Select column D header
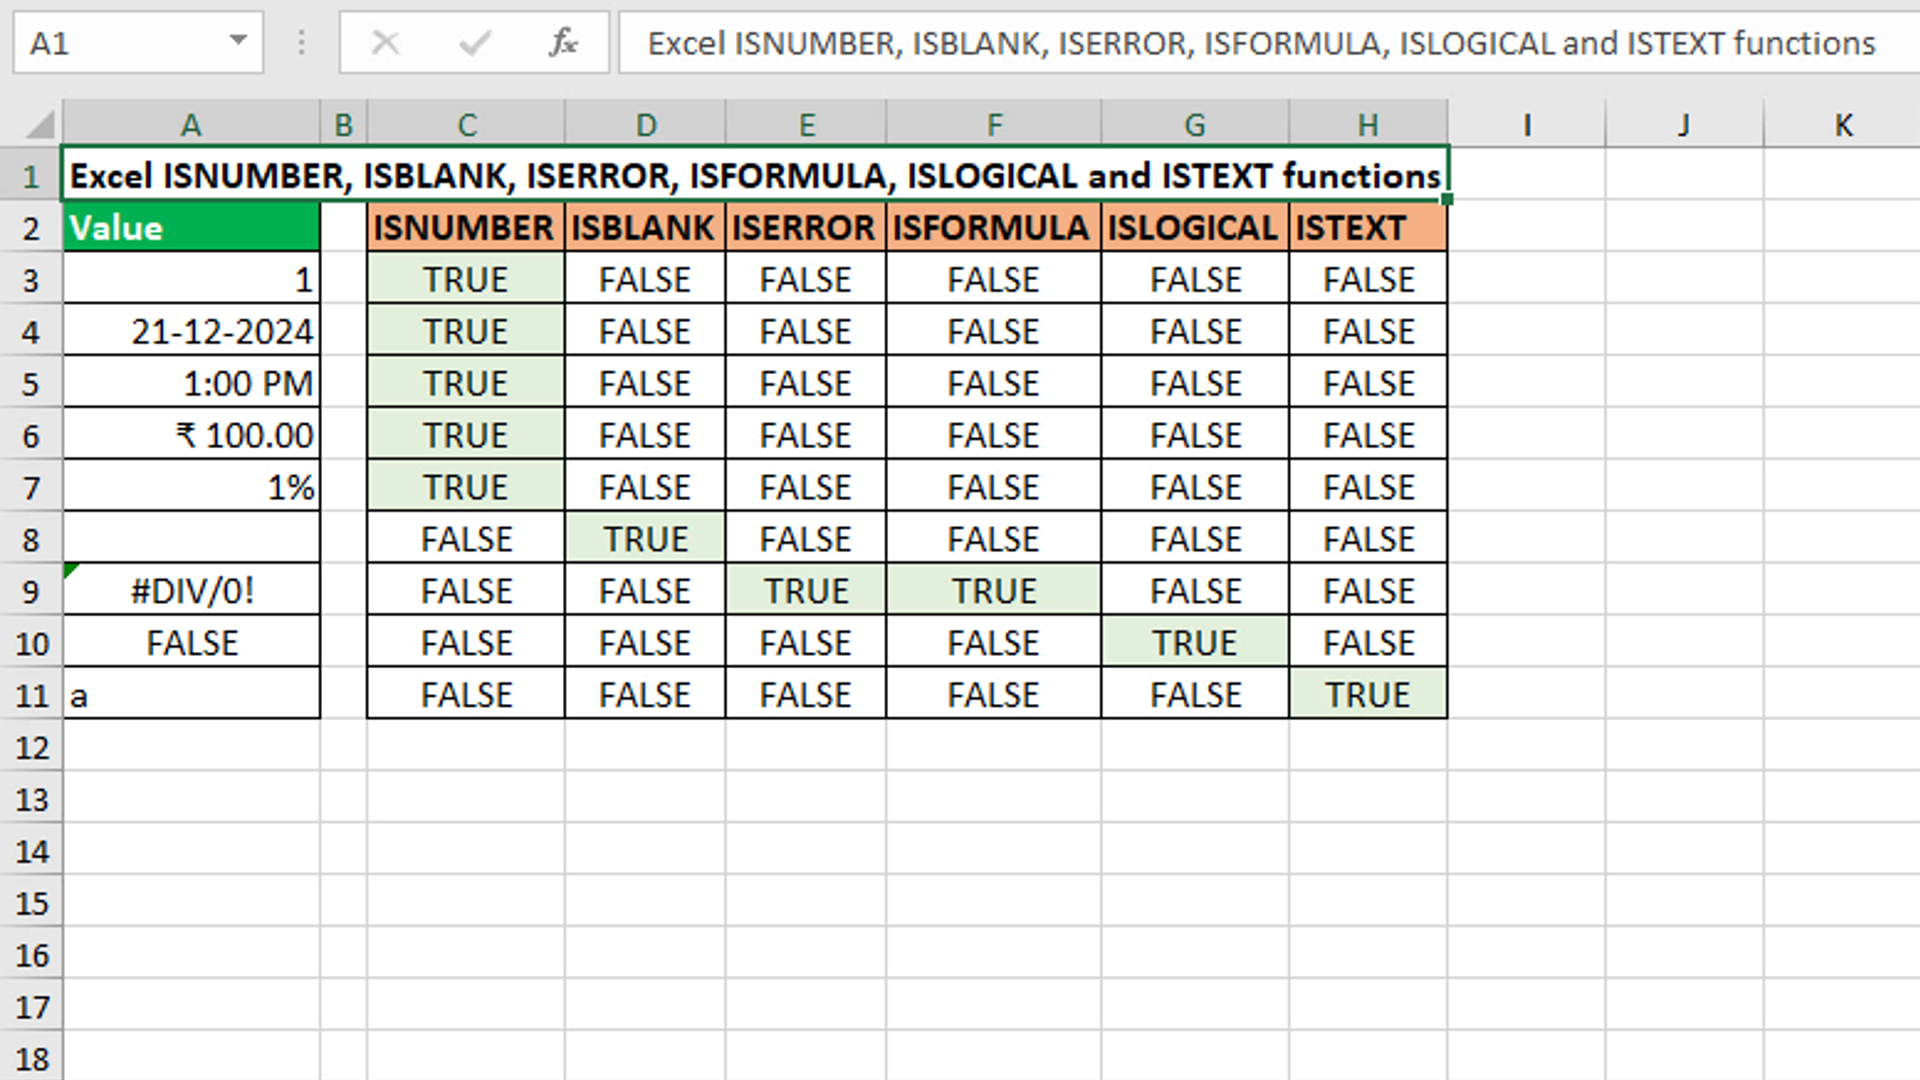The image size is (1920, 1080). click(x=645, y=125)
